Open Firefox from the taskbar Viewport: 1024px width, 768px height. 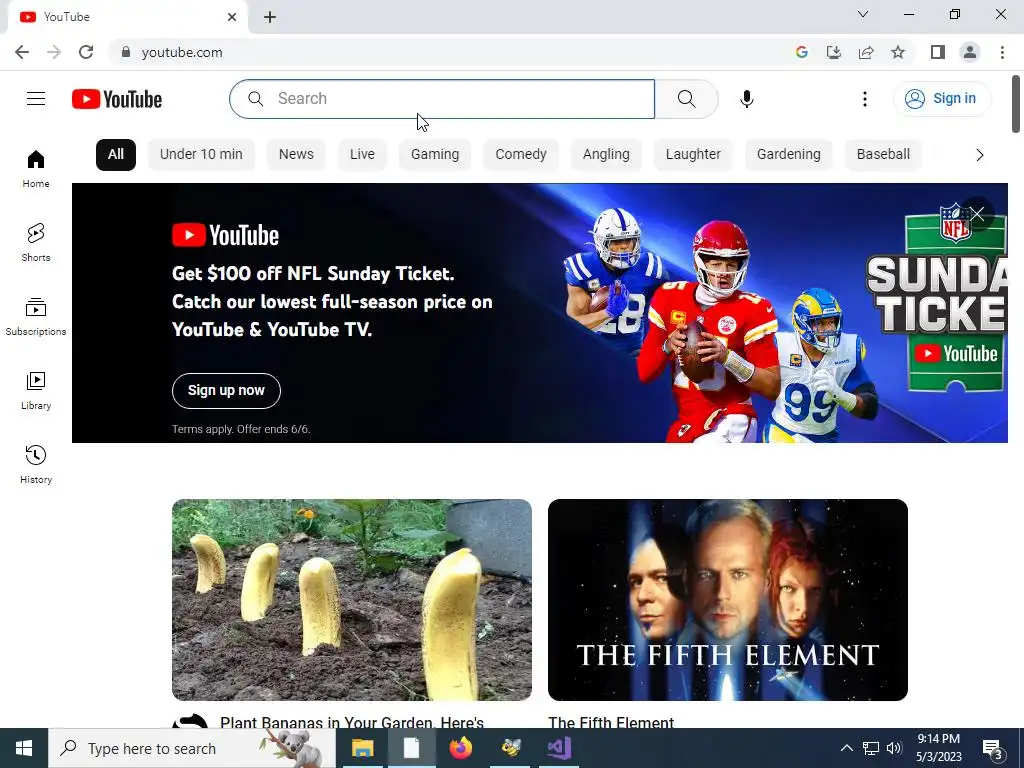coord(460,748)
